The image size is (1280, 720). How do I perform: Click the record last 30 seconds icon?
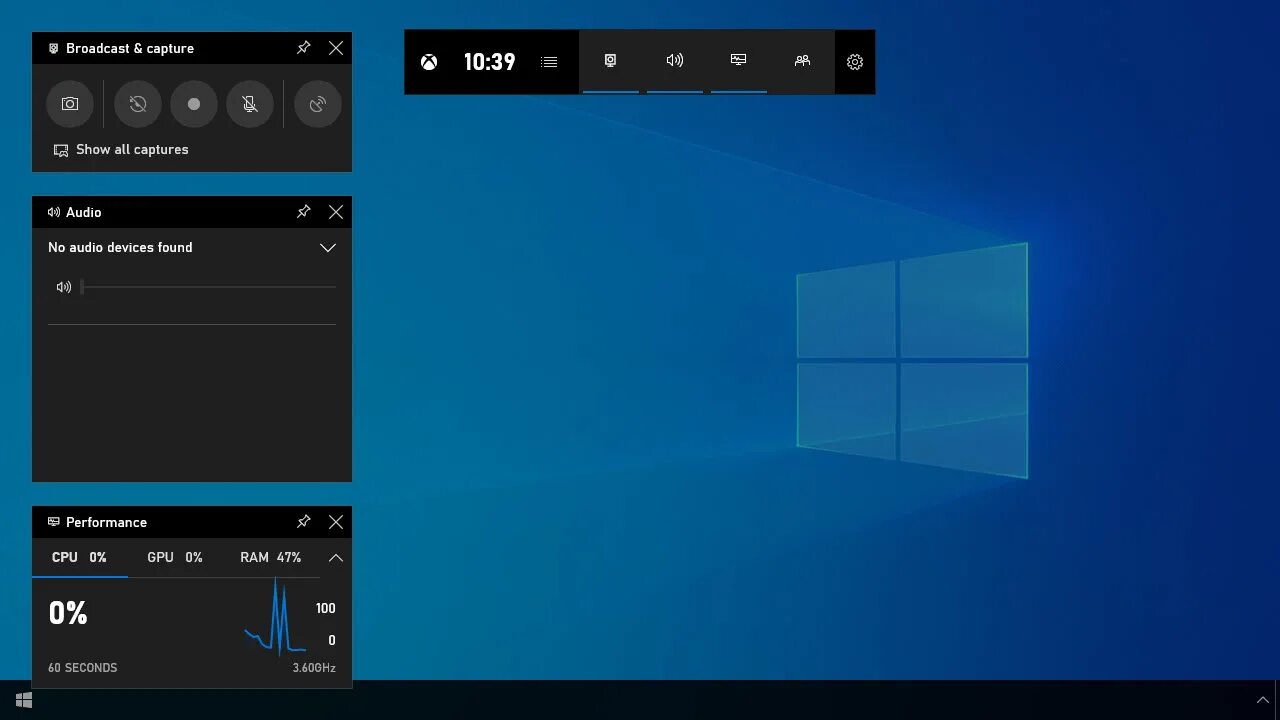[x=138, y=104]
